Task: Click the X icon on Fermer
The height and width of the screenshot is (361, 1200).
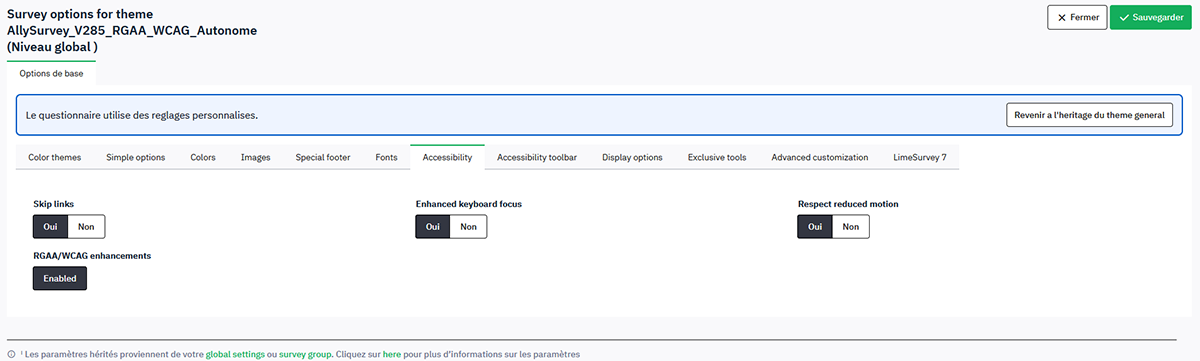Action: tap(1062, 18)
